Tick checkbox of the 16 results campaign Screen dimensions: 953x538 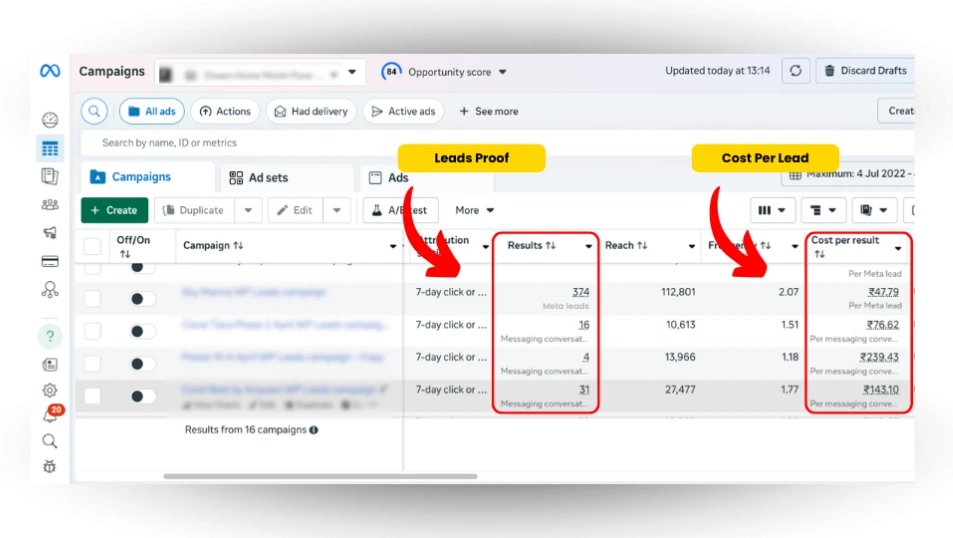coord(92,331)
